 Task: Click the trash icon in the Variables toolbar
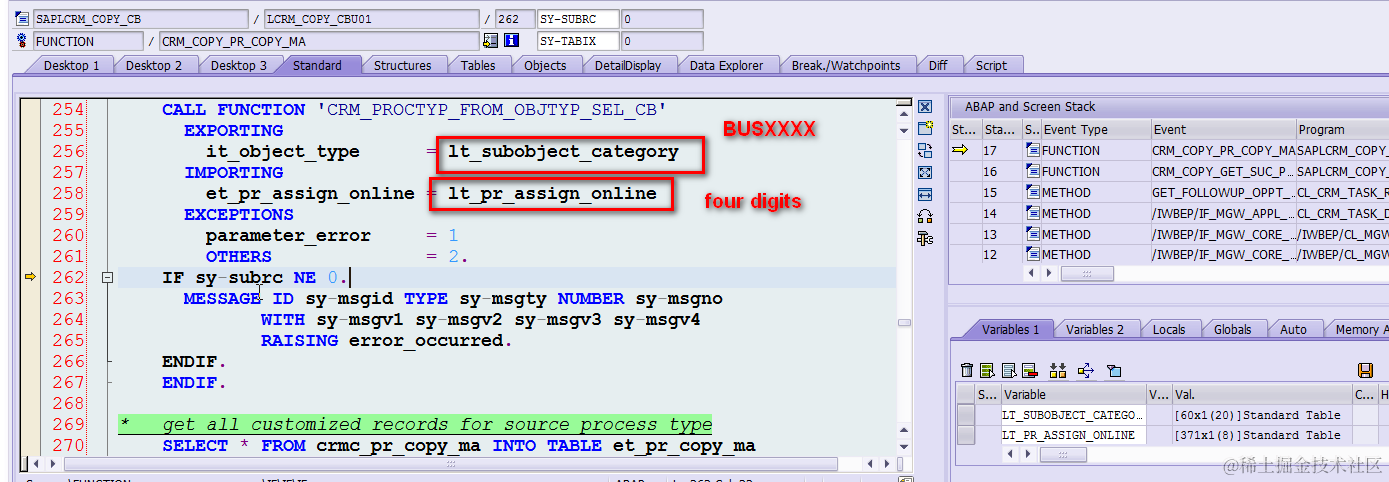click(967, 370)
